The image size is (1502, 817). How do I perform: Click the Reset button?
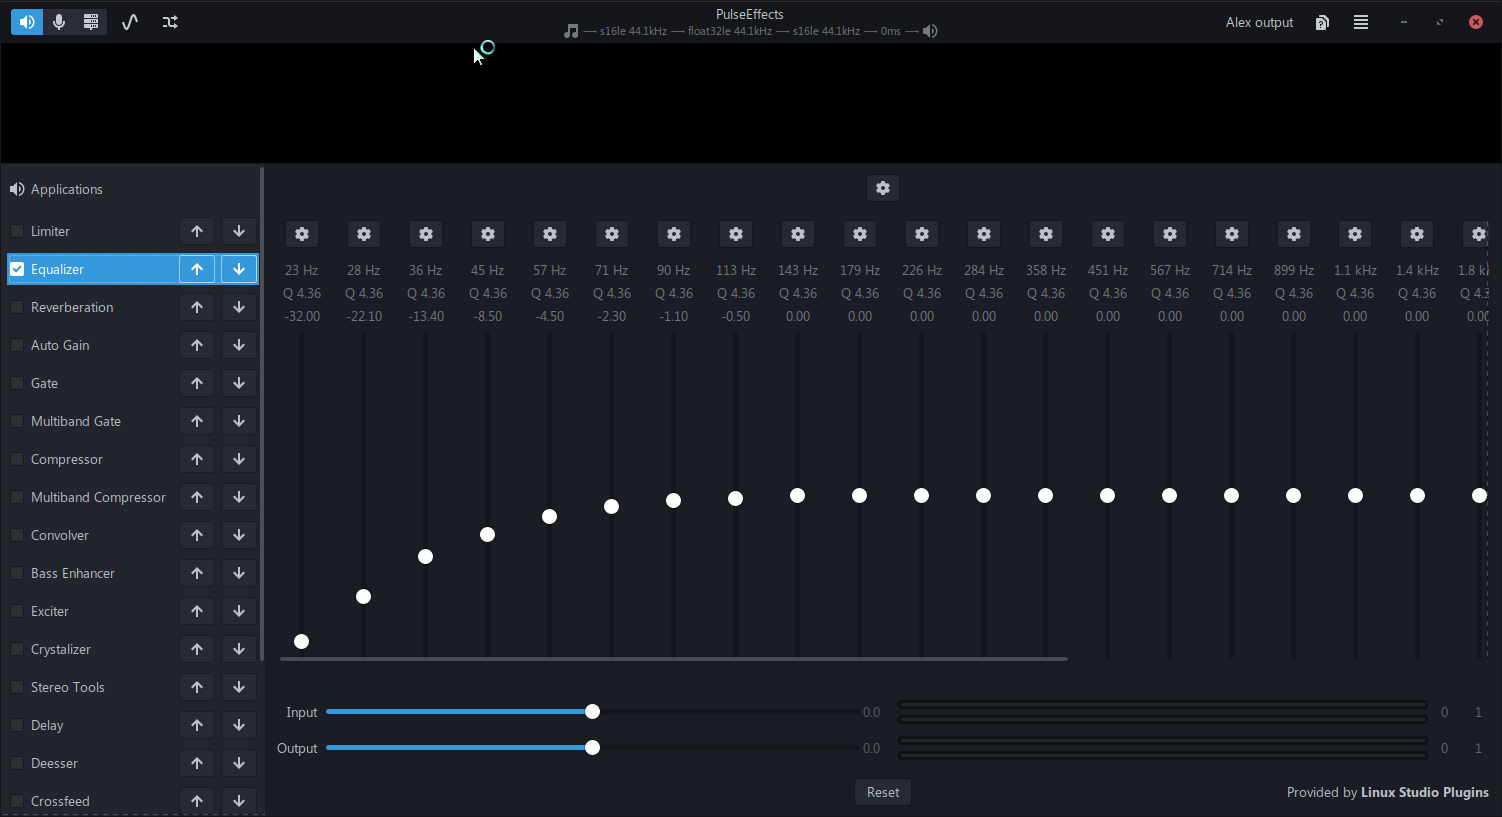coord(883,792)
